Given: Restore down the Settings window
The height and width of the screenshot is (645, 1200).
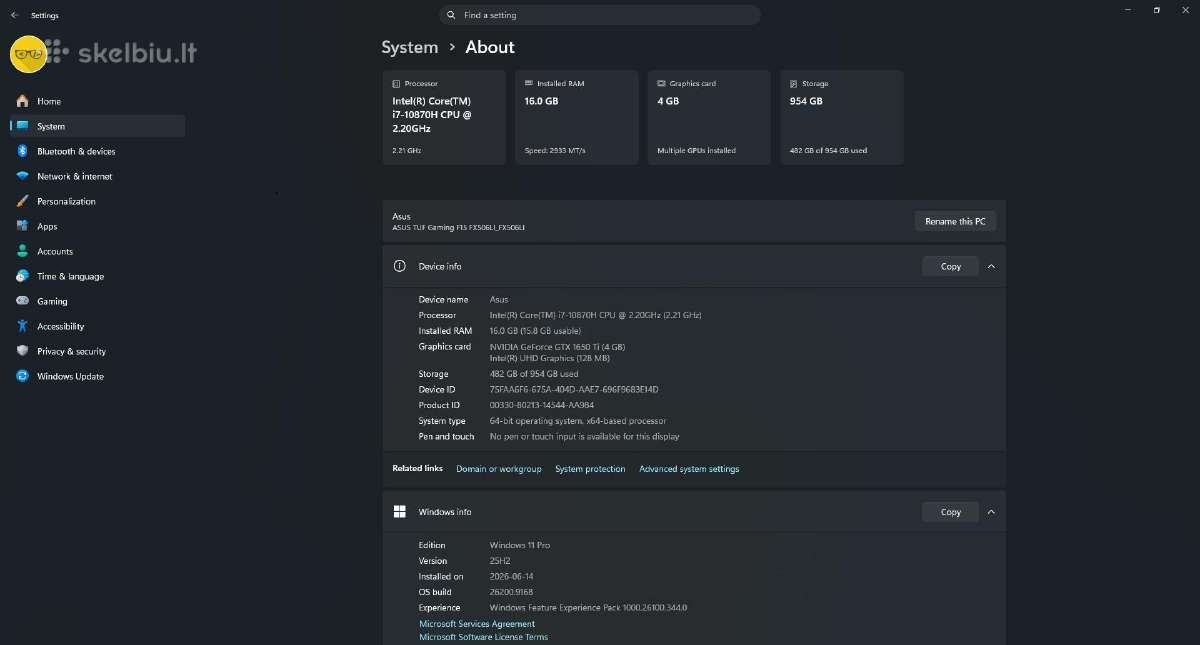Looking at the screenshot, I should [x=1157, y=10].
